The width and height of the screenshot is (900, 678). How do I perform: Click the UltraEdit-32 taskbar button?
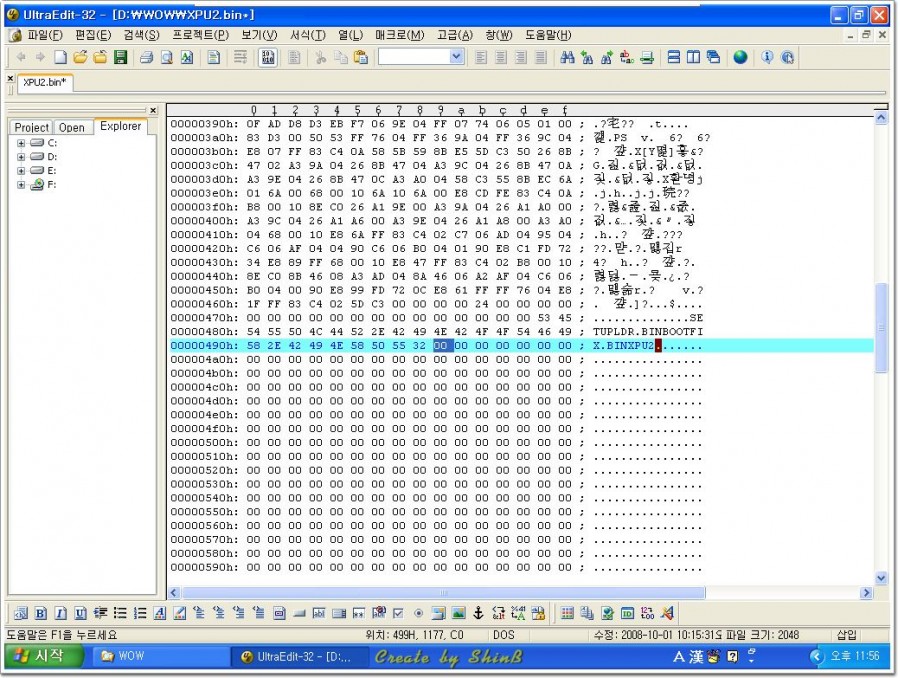[300, 656]
